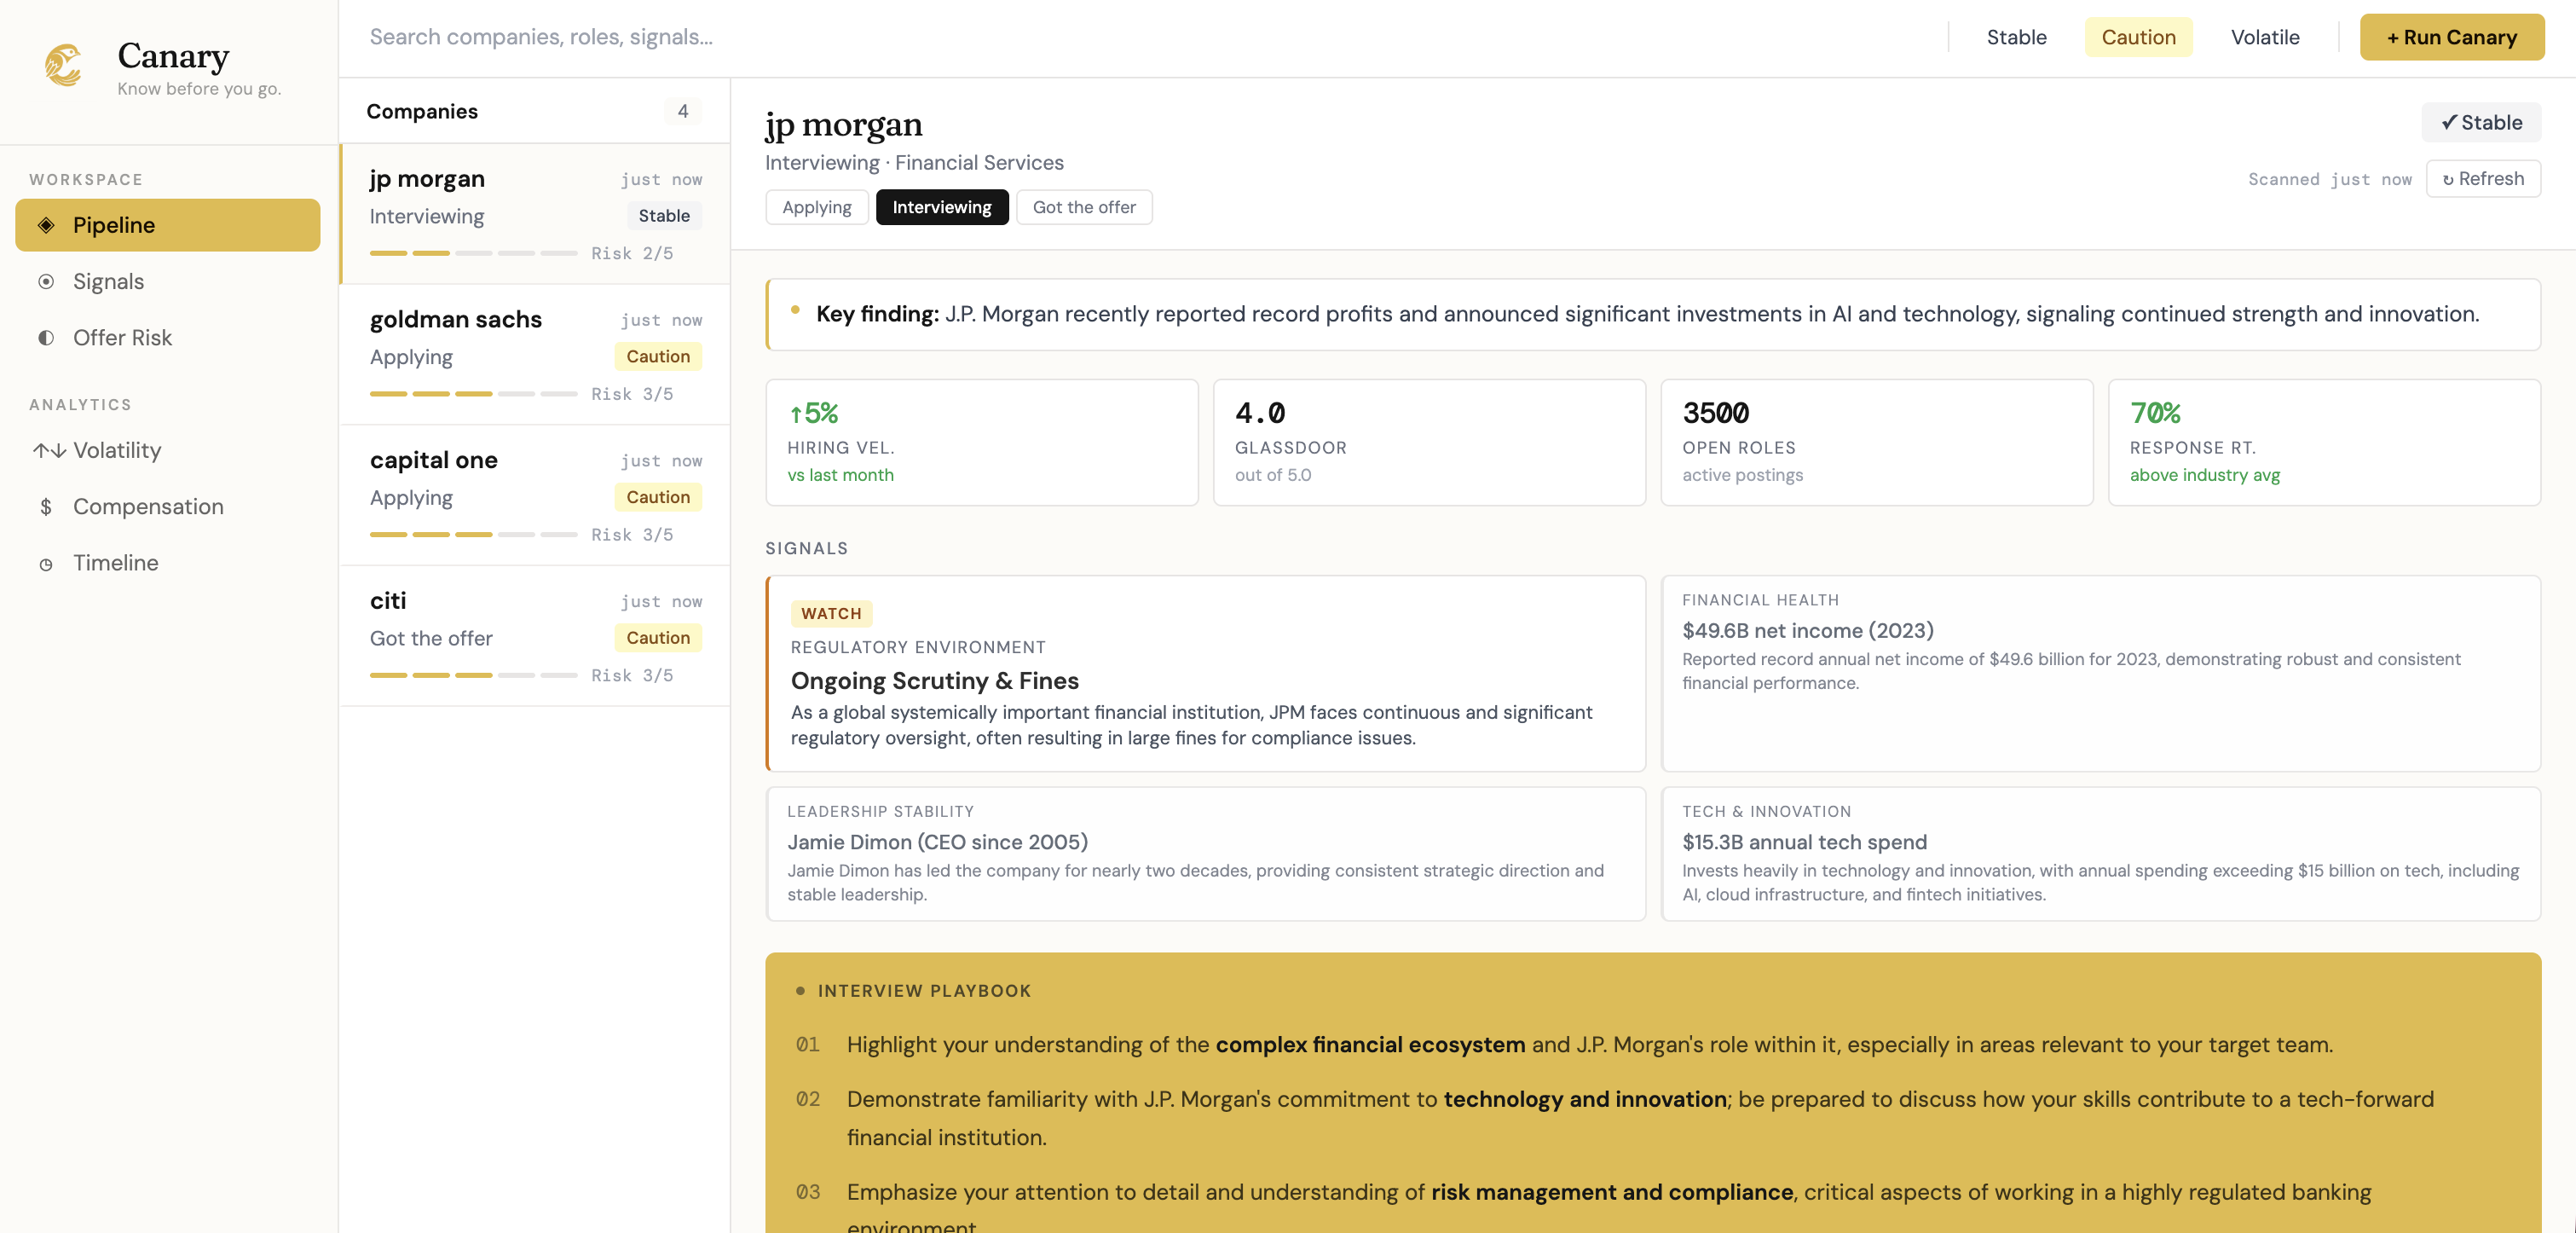Click the Pipeline diamond icon
The height and width of the screenshot is (1233, 2576).
46,225
